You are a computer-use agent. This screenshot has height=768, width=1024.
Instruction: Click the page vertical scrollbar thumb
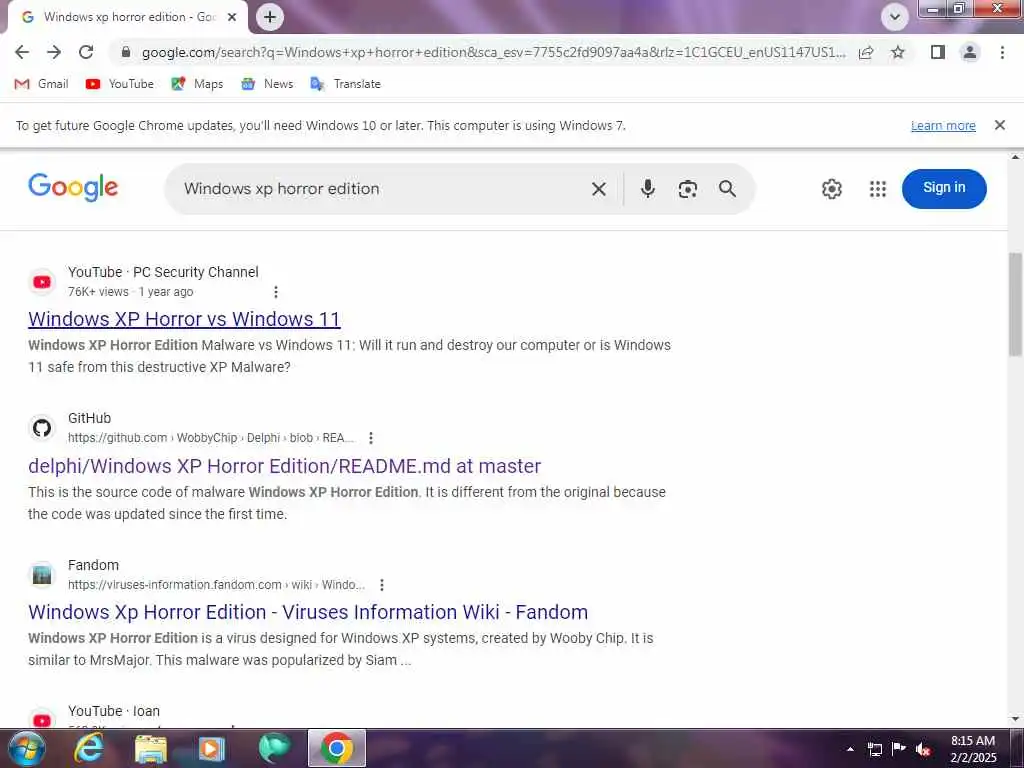tap(1016, 304)
